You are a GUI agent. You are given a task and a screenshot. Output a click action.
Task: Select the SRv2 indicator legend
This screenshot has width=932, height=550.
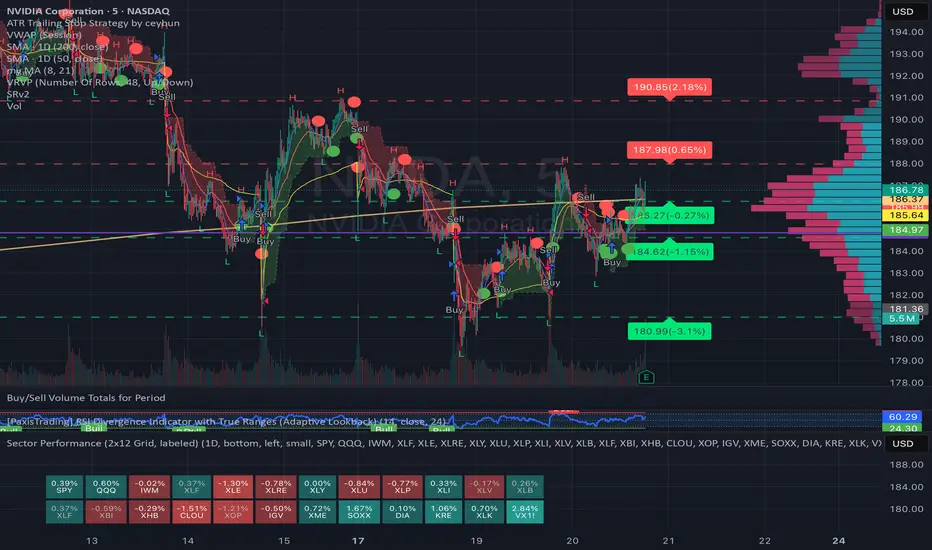(x=18, y=94)
